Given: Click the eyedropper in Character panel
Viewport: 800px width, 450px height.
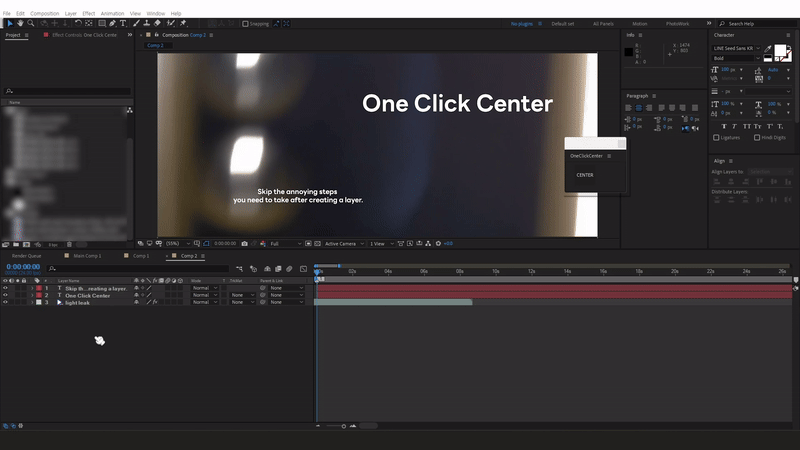Looking at the screenshot, I should tap(769, 47).
